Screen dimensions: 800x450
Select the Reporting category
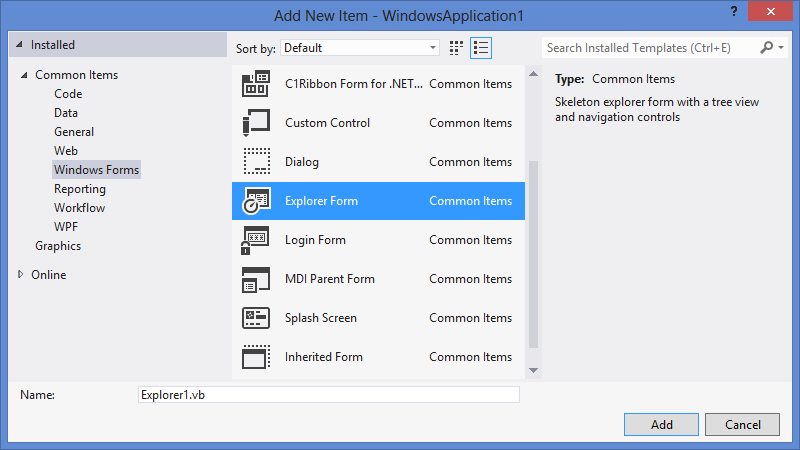[x=80, y=189]
